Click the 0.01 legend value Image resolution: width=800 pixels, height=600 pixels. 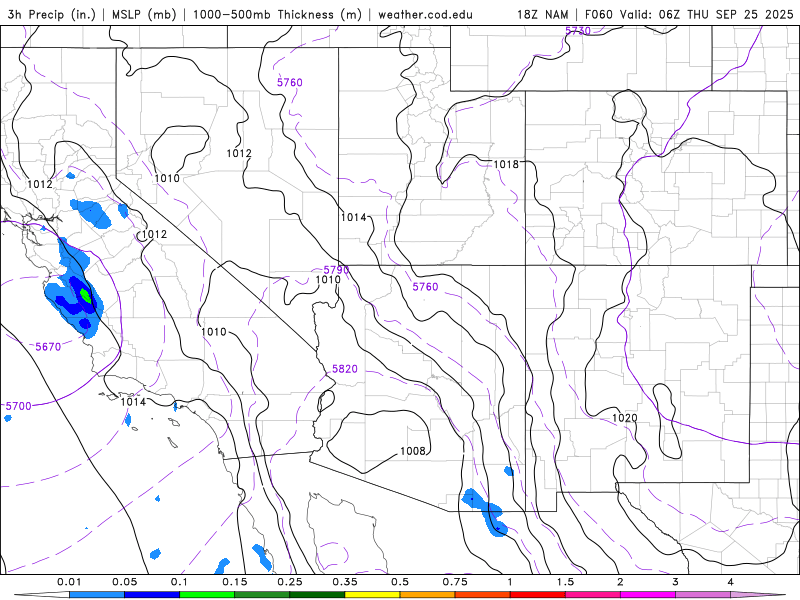69,582
